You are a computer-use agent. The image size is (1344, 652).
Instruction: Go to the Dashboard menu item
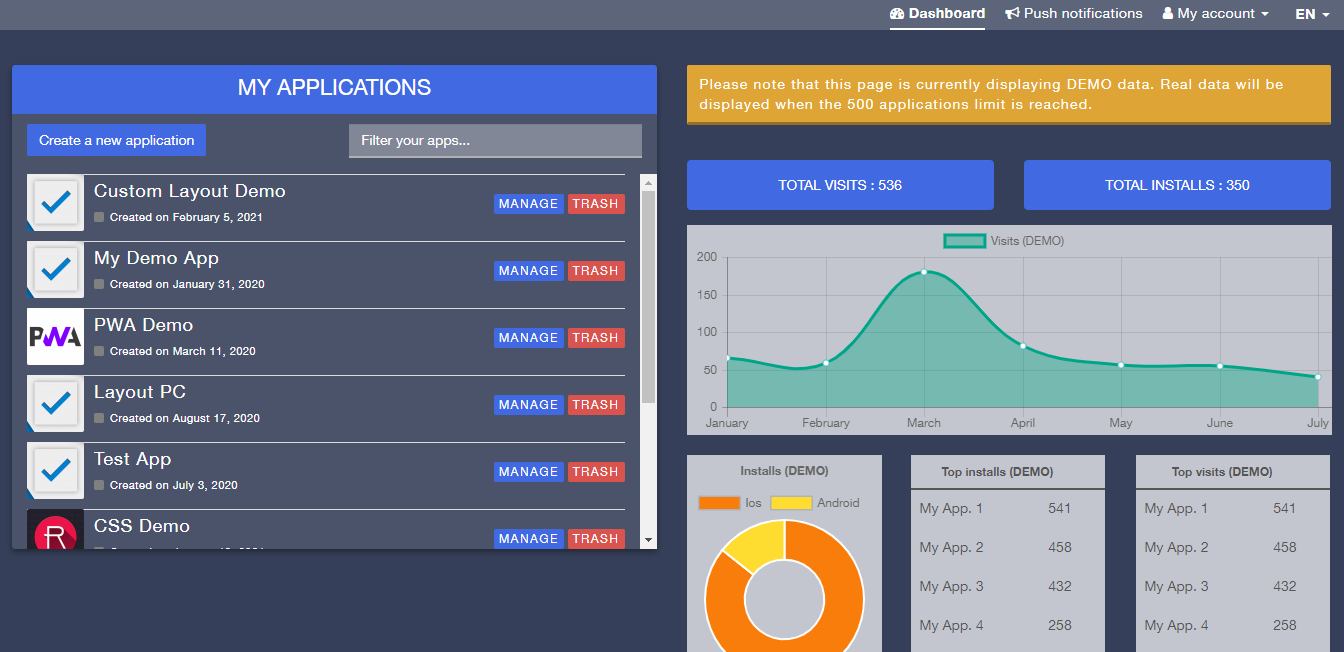click(x=937, y=14)
